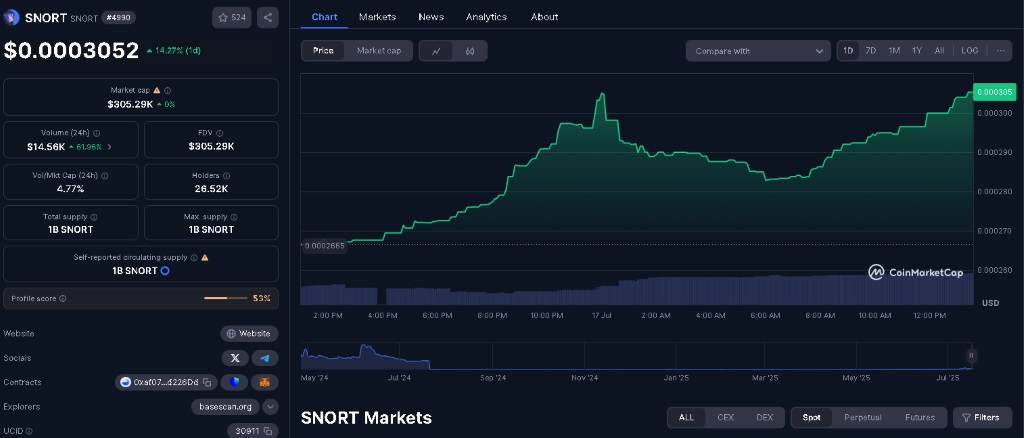Copy the contract address 0xaf07
The width and height of the screenshot is (1024, 438).
coord(206,382)
